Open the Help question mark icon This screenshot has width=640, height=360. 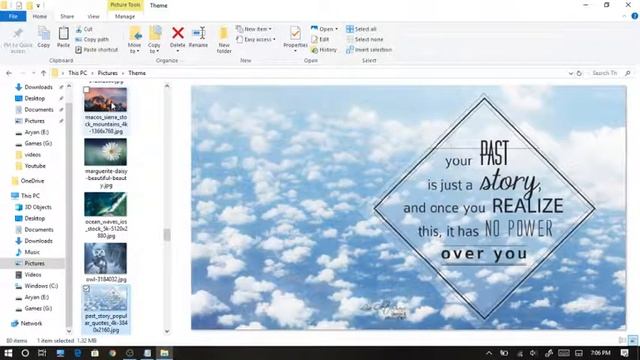coord(634,16)
